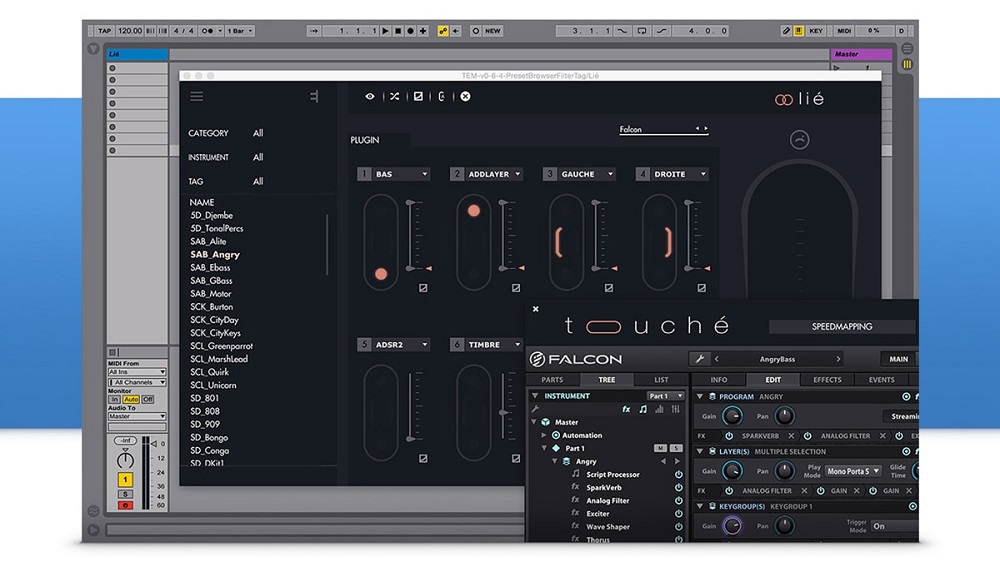Click the fx icon in Falcon tree toolbar
Screen dimensions: 1000x562
coord(626,409)
